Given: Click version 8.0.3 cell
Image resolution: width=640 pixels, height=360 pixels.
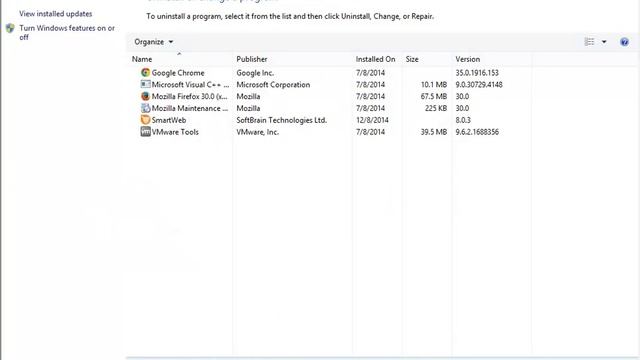Looking at the screenshot, I should (463, 120).
